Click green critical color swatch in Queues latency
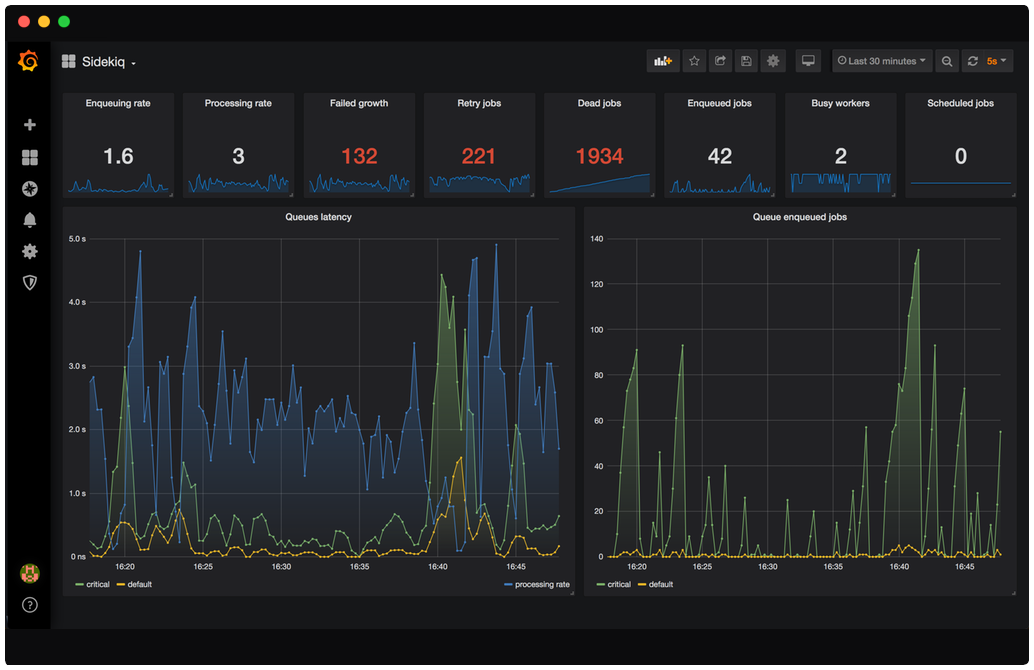The image size is (1034, 670). [79, 584]
